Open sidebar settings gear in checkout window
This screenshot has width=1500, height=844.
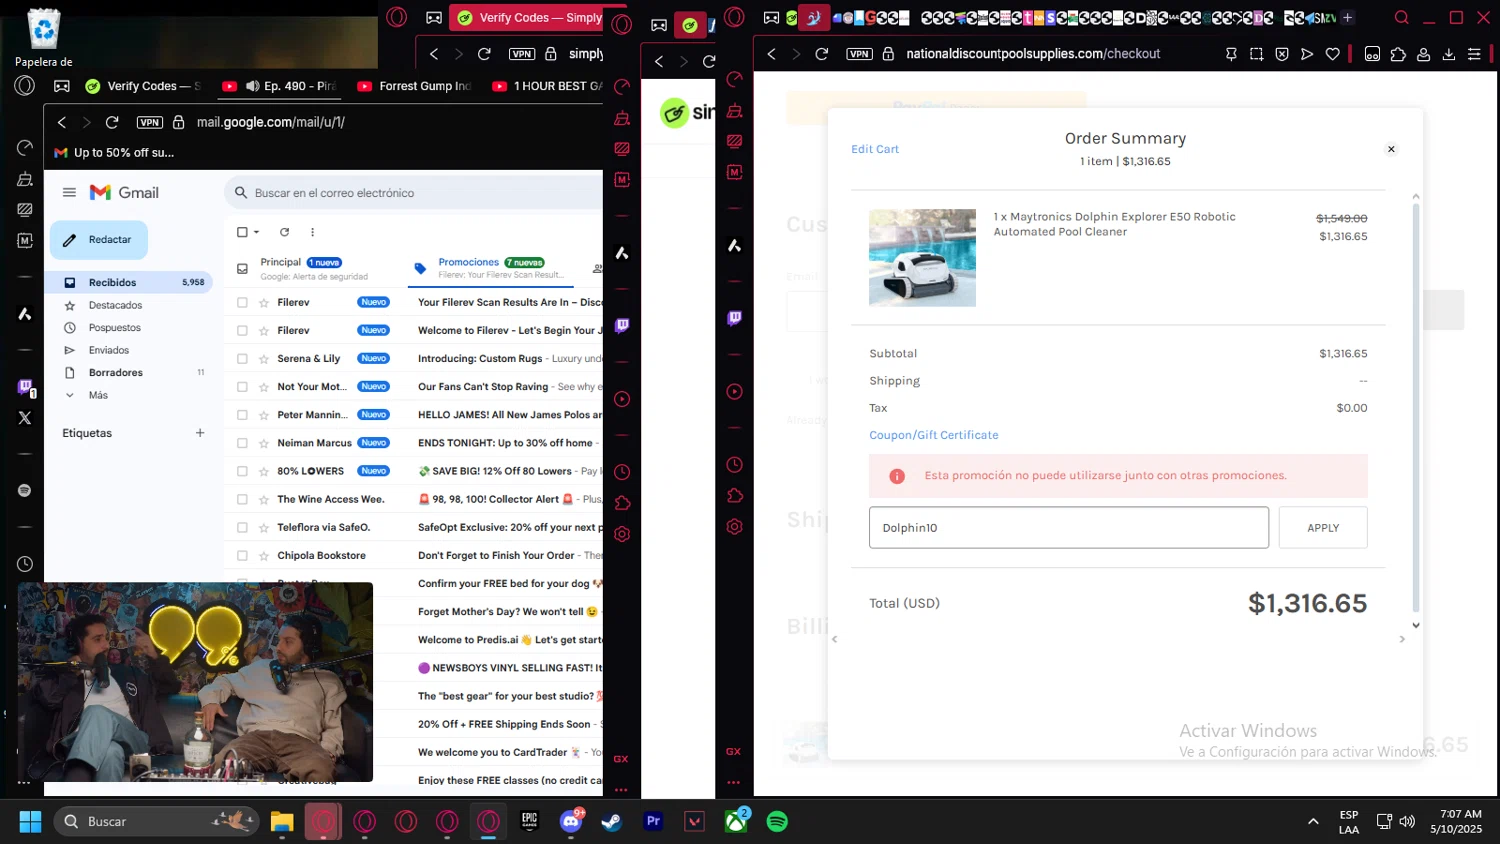(735, 527)
